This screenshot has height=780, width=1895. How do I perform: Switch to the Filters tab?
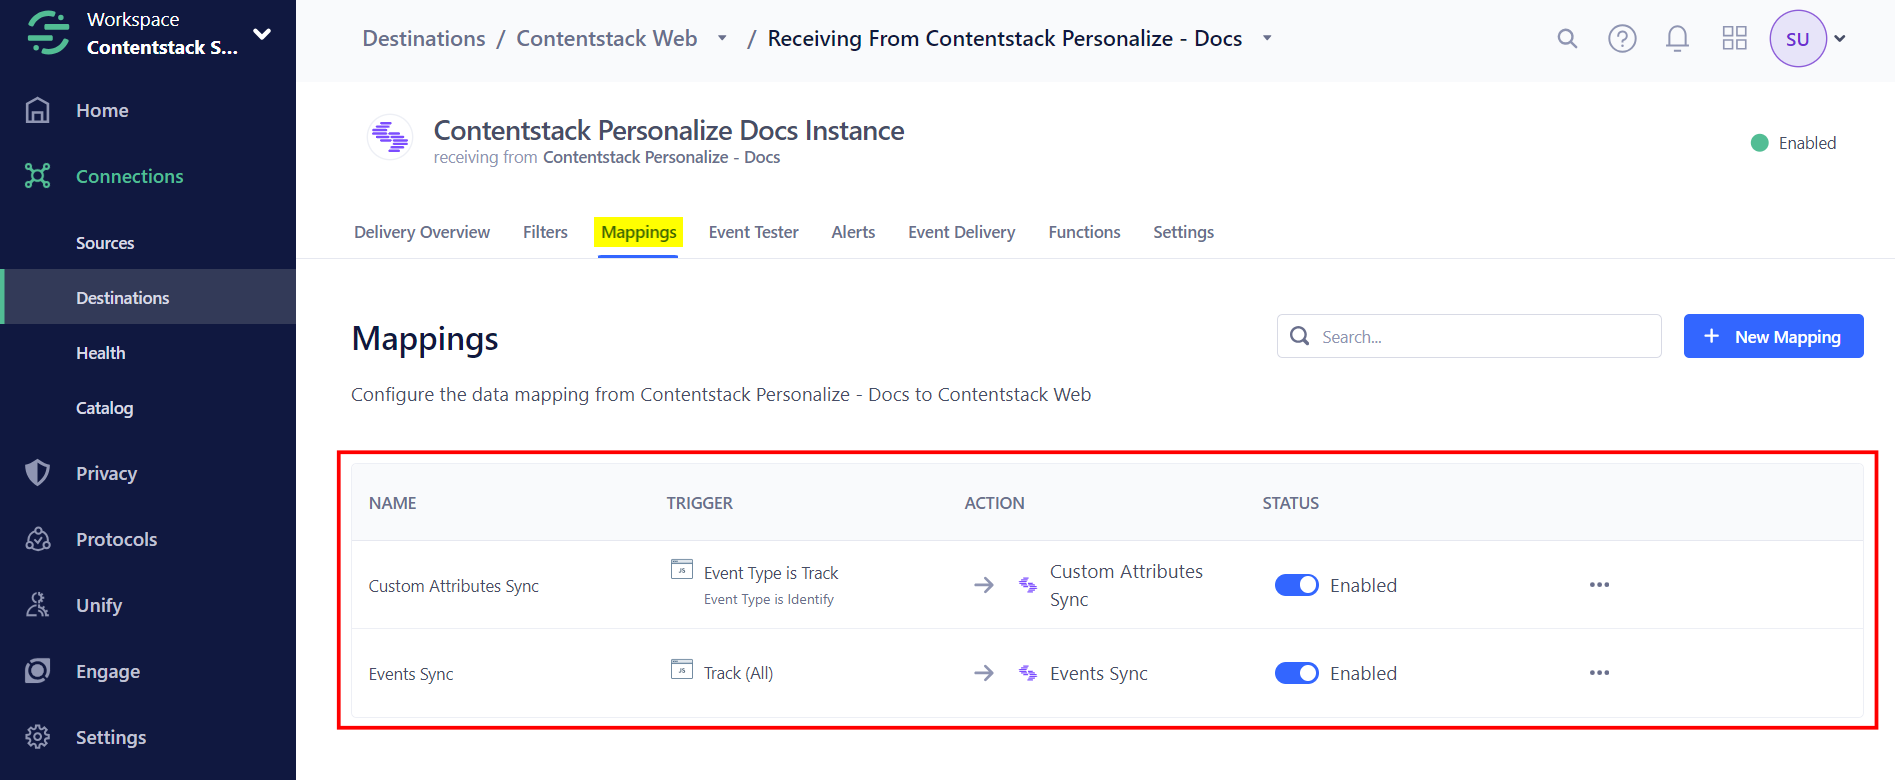545,232
